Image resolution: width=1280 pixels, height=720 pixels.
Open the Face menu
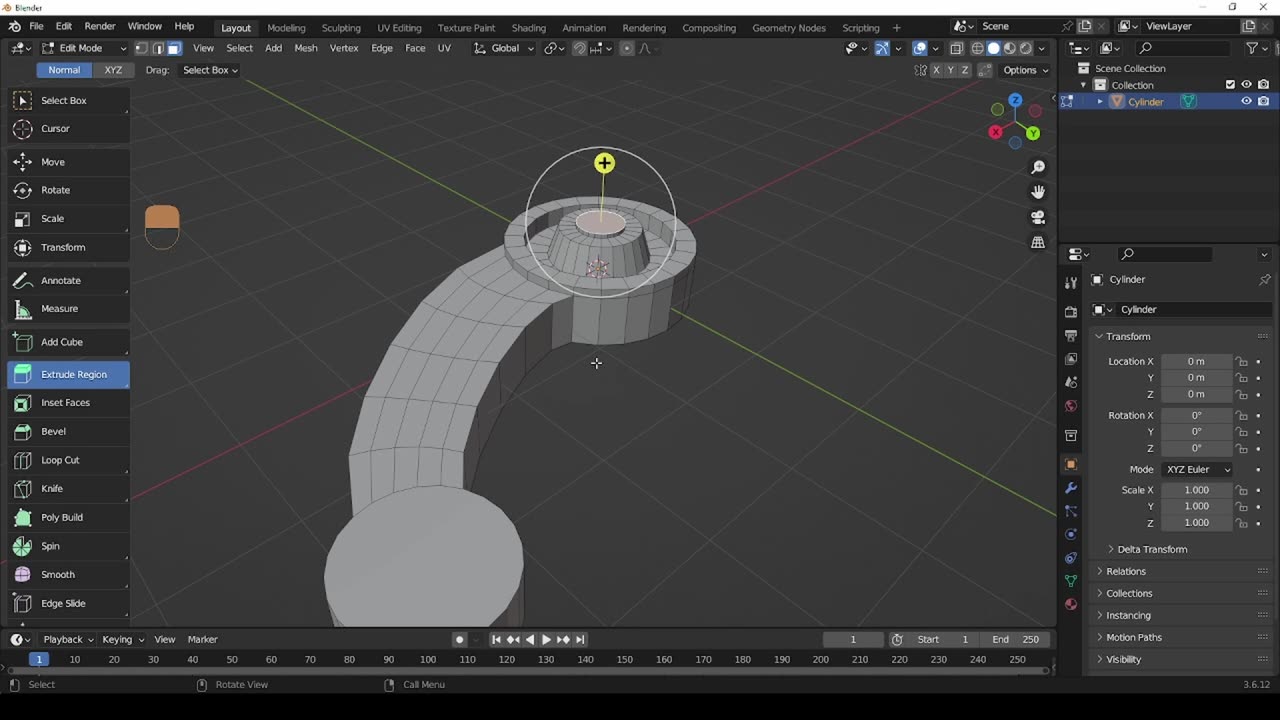tap(415, 48)
